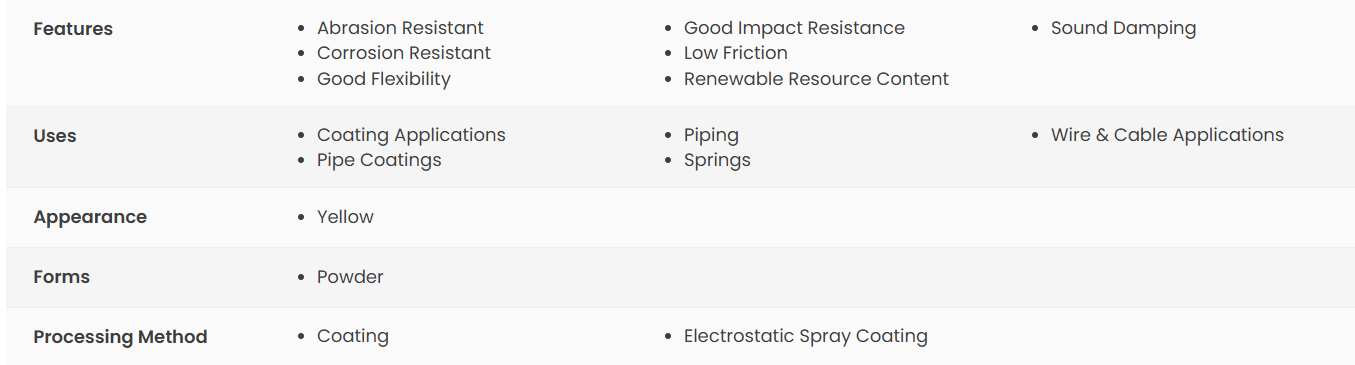Image resolution: width=1355 pixels, height=365 pixels.
Task: Click the Springs use item
Action: click(717, 160)
